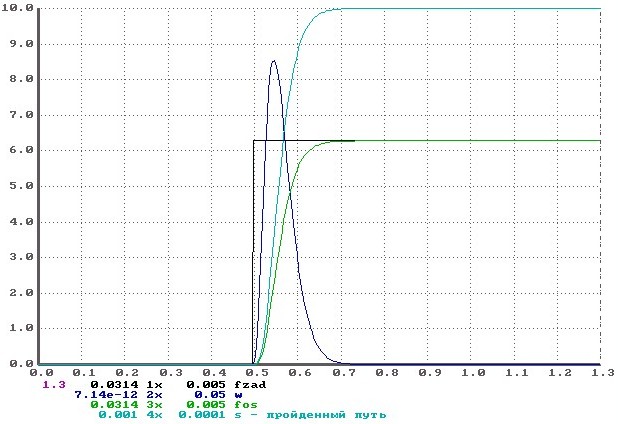
Task: Select the fos legend label
Action: pyautogui.click(x=246, y=405)
